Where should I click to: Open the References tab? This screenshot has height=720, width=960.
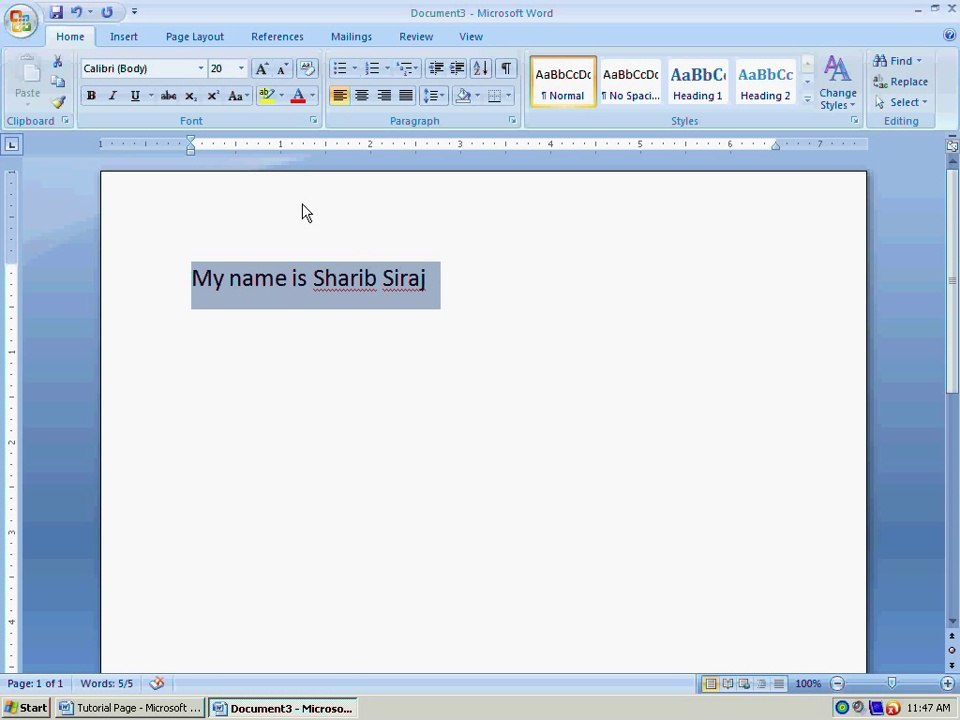click(x=277, y=37)
